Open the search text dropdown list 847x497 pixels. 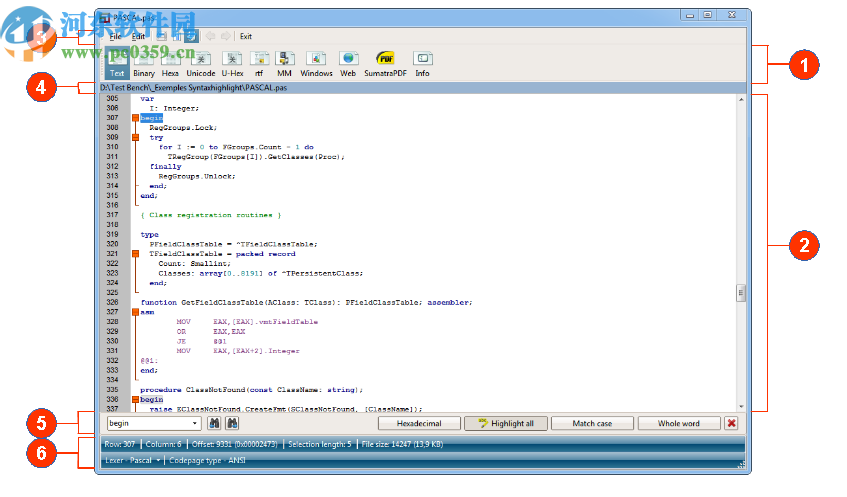click(196, 423)
